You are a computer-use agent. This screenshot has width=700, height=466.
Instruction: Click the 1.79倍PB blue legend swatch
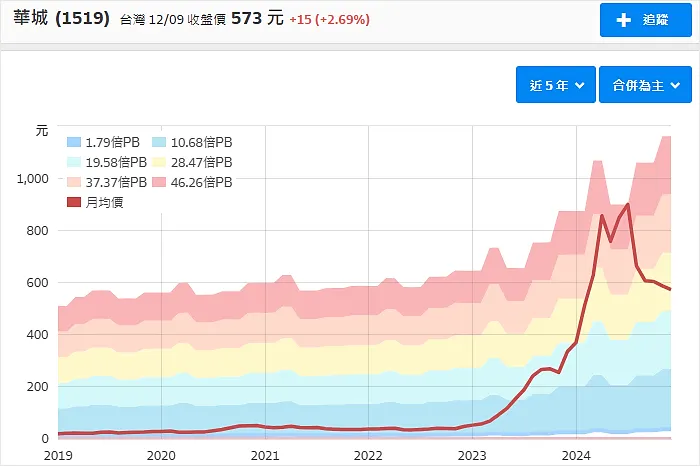[x=74, y=142]
